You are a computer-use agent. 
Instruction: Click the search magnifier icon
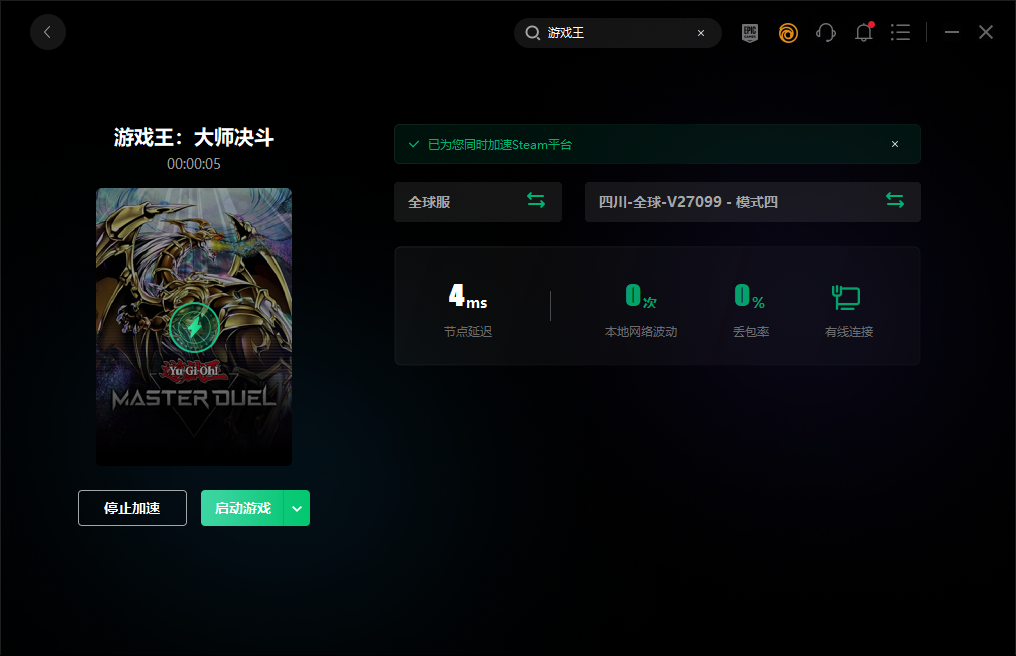(x=533, y=32)
